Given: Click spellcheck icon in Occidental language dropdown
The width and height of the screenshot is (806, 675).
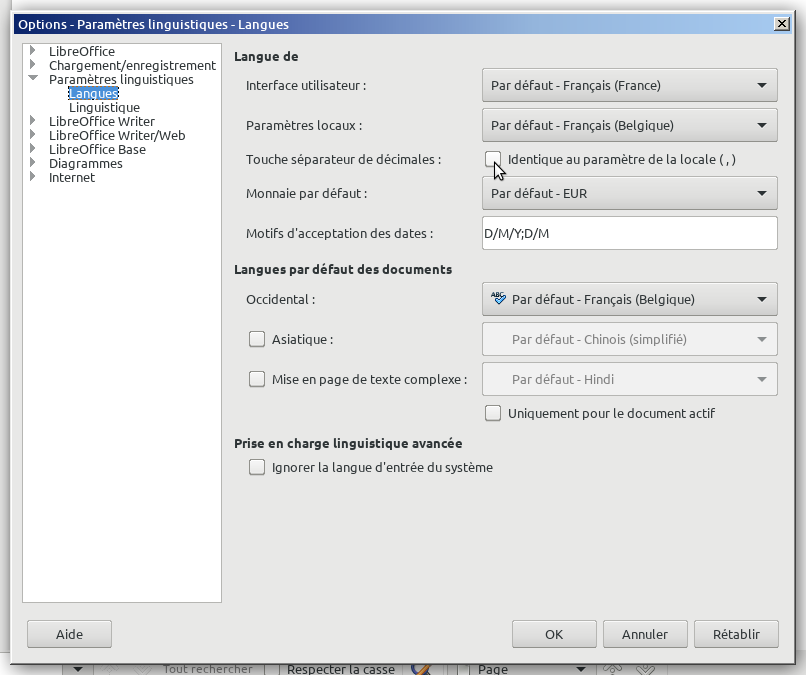Looking at the screenshot, I should pos(499,299).
